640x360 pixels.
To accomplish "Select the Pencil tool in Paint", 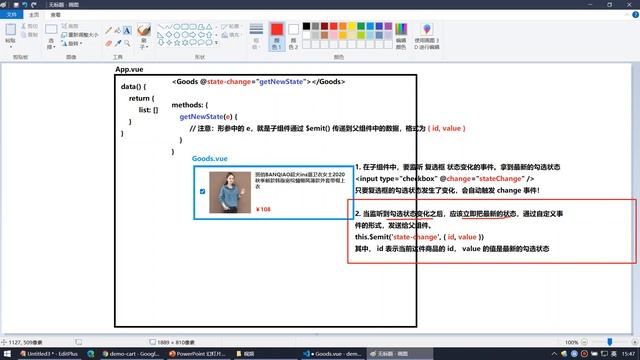I will click(109, 30).
